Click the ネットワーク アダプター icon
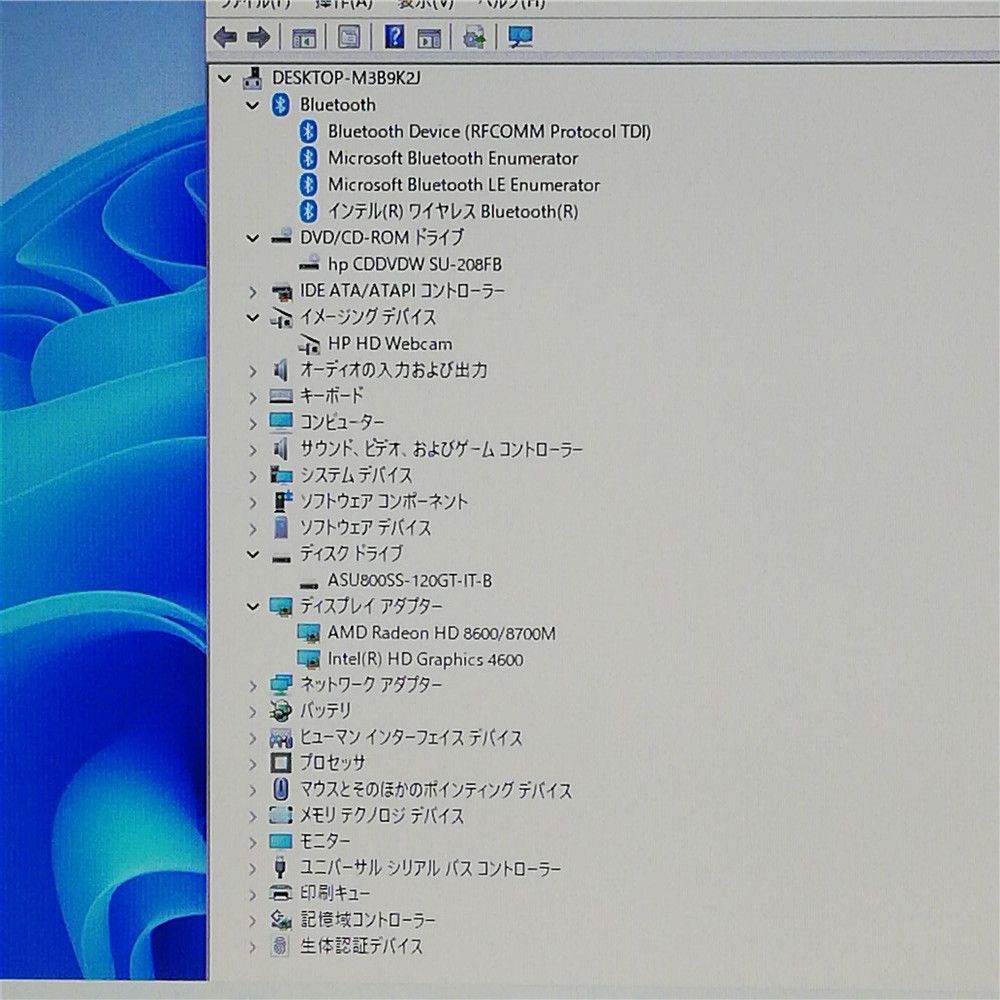The image size is (1000, 1000). pos(281,685)
